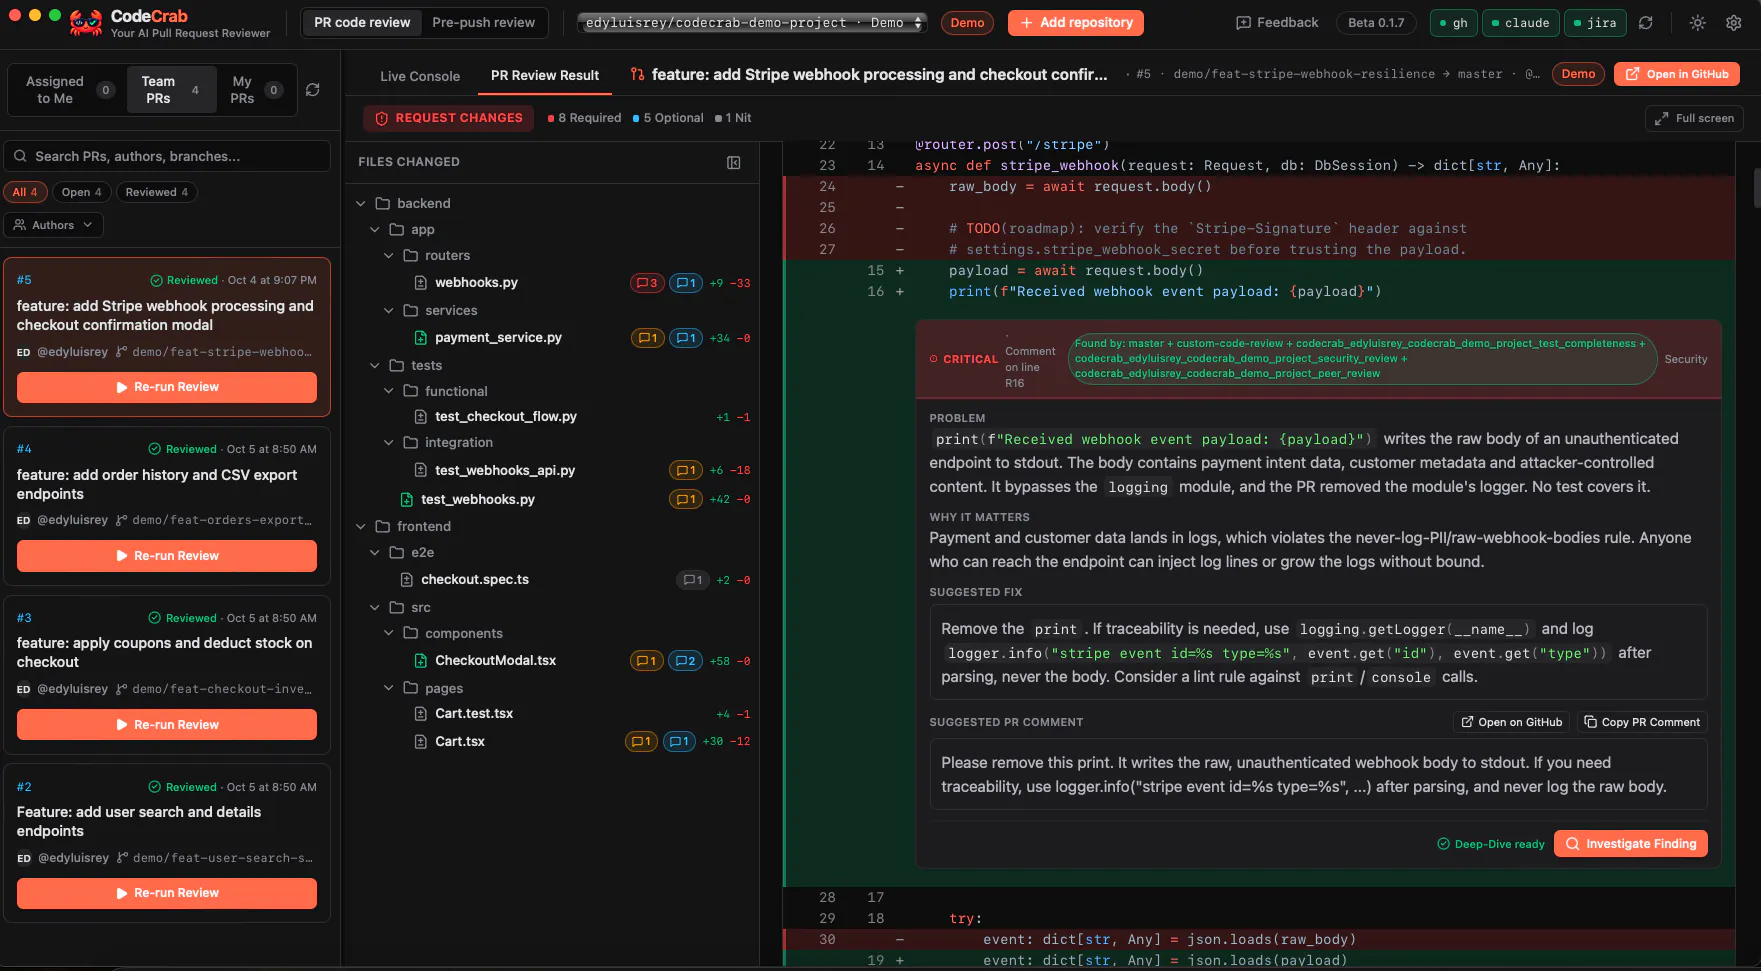
Task: Toggle the jira integration status chip
Action: coord(1595,23)
